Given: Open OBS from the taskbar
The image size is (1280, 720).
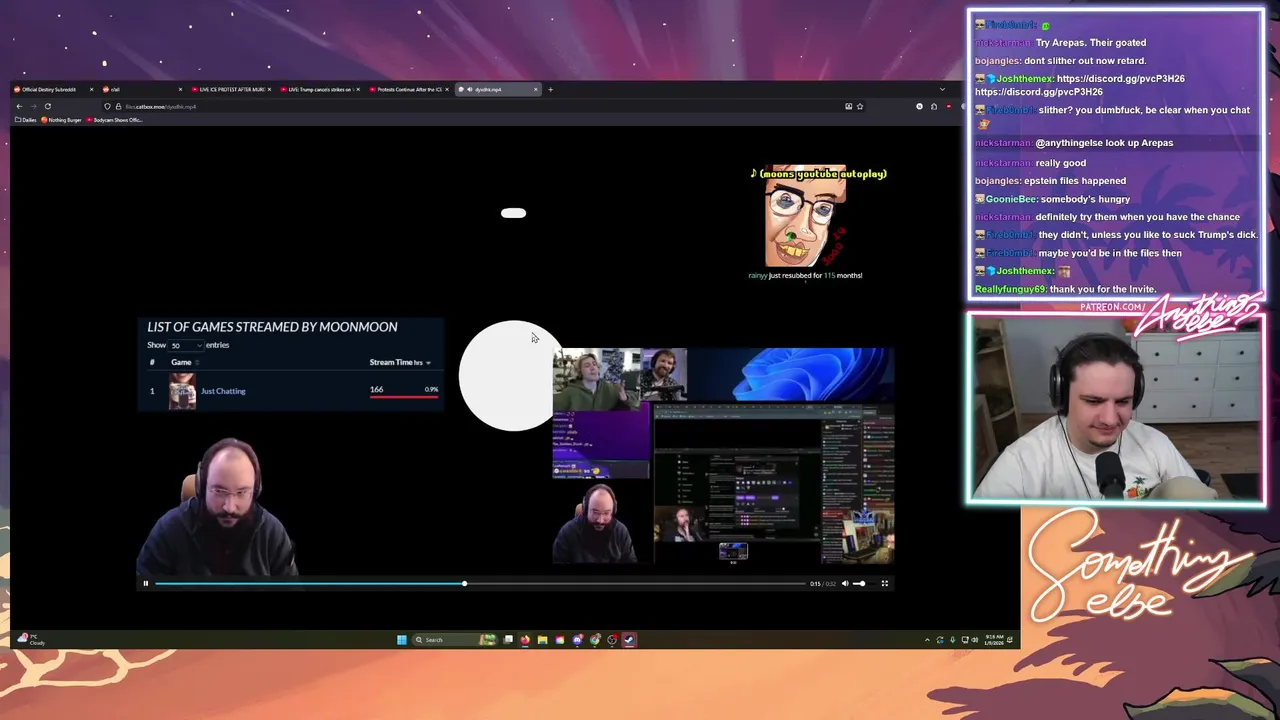Looking at the screenshot, I should (x=612, y=640).
